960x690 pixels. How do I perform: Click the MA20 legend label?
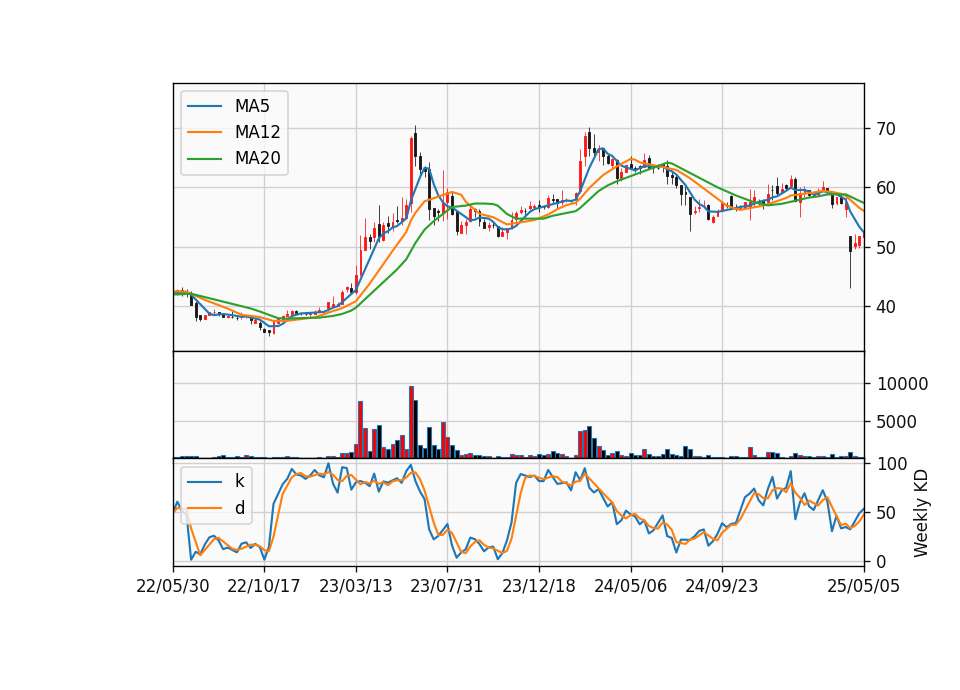tap(257, 158)
